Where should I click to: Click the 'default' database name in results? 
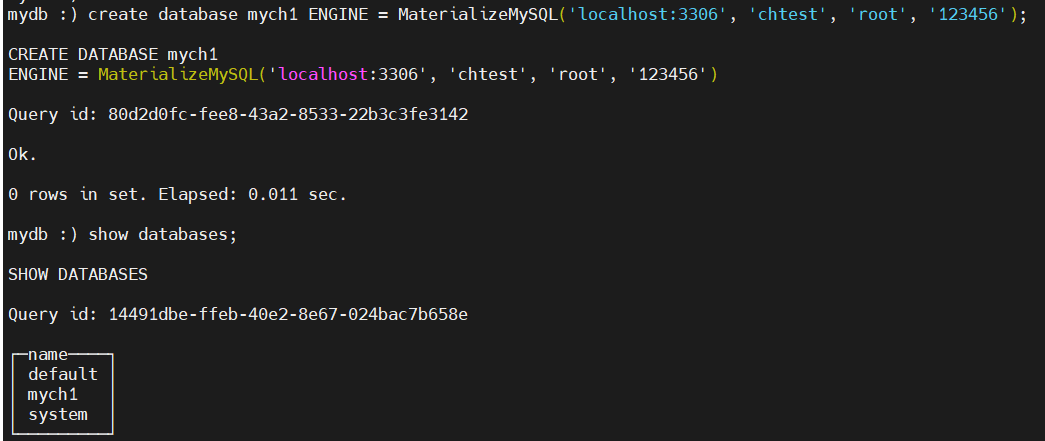tap(63, 374)
